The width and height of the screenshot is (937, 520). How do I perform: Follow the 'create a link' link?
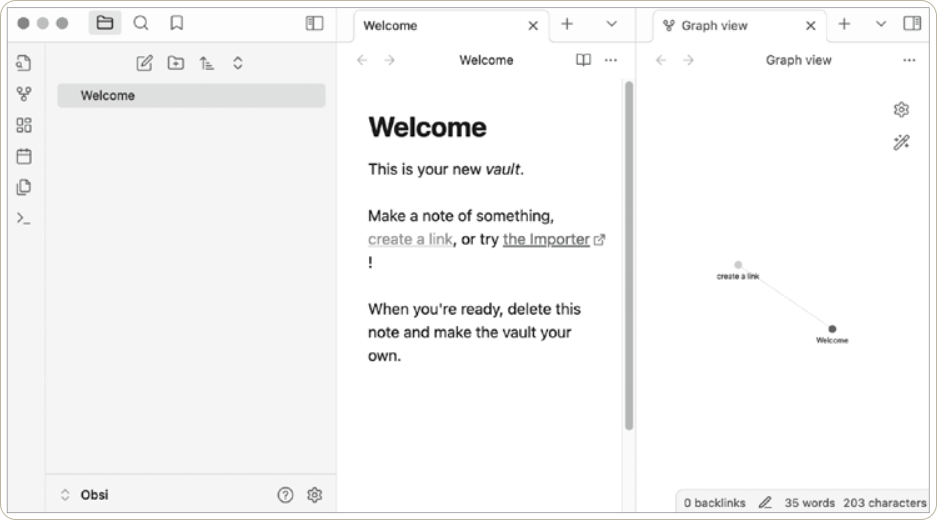(x=410, y=240)
